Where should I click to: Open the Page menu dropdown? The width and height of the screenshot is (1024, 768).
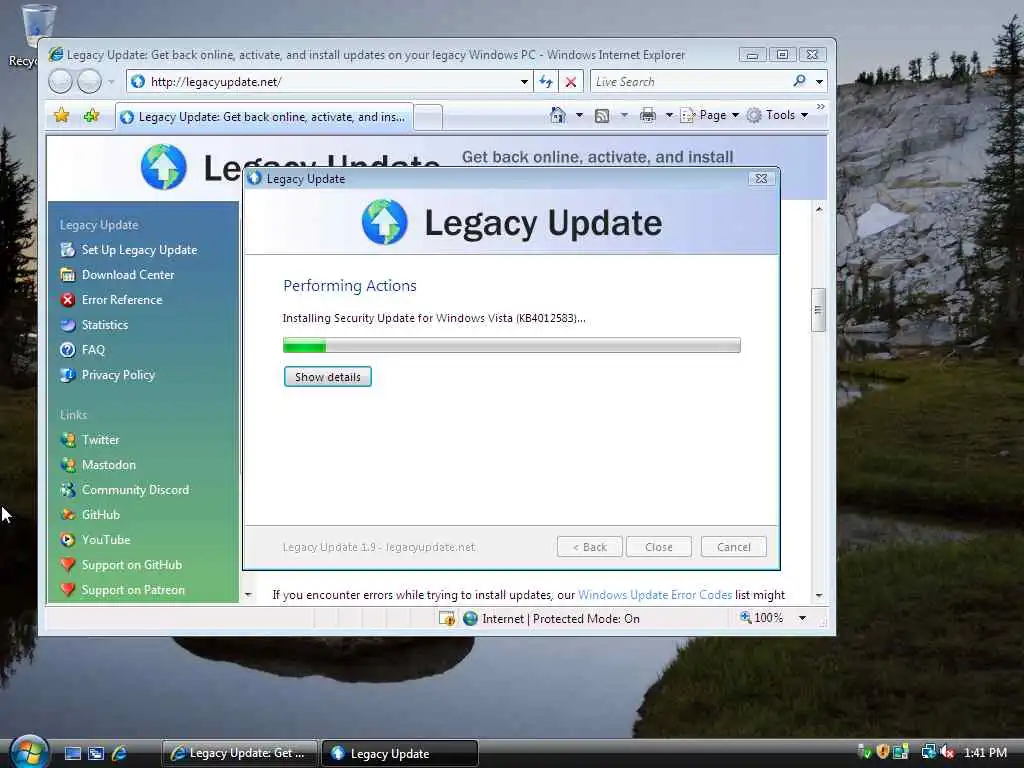coord(709,116)
